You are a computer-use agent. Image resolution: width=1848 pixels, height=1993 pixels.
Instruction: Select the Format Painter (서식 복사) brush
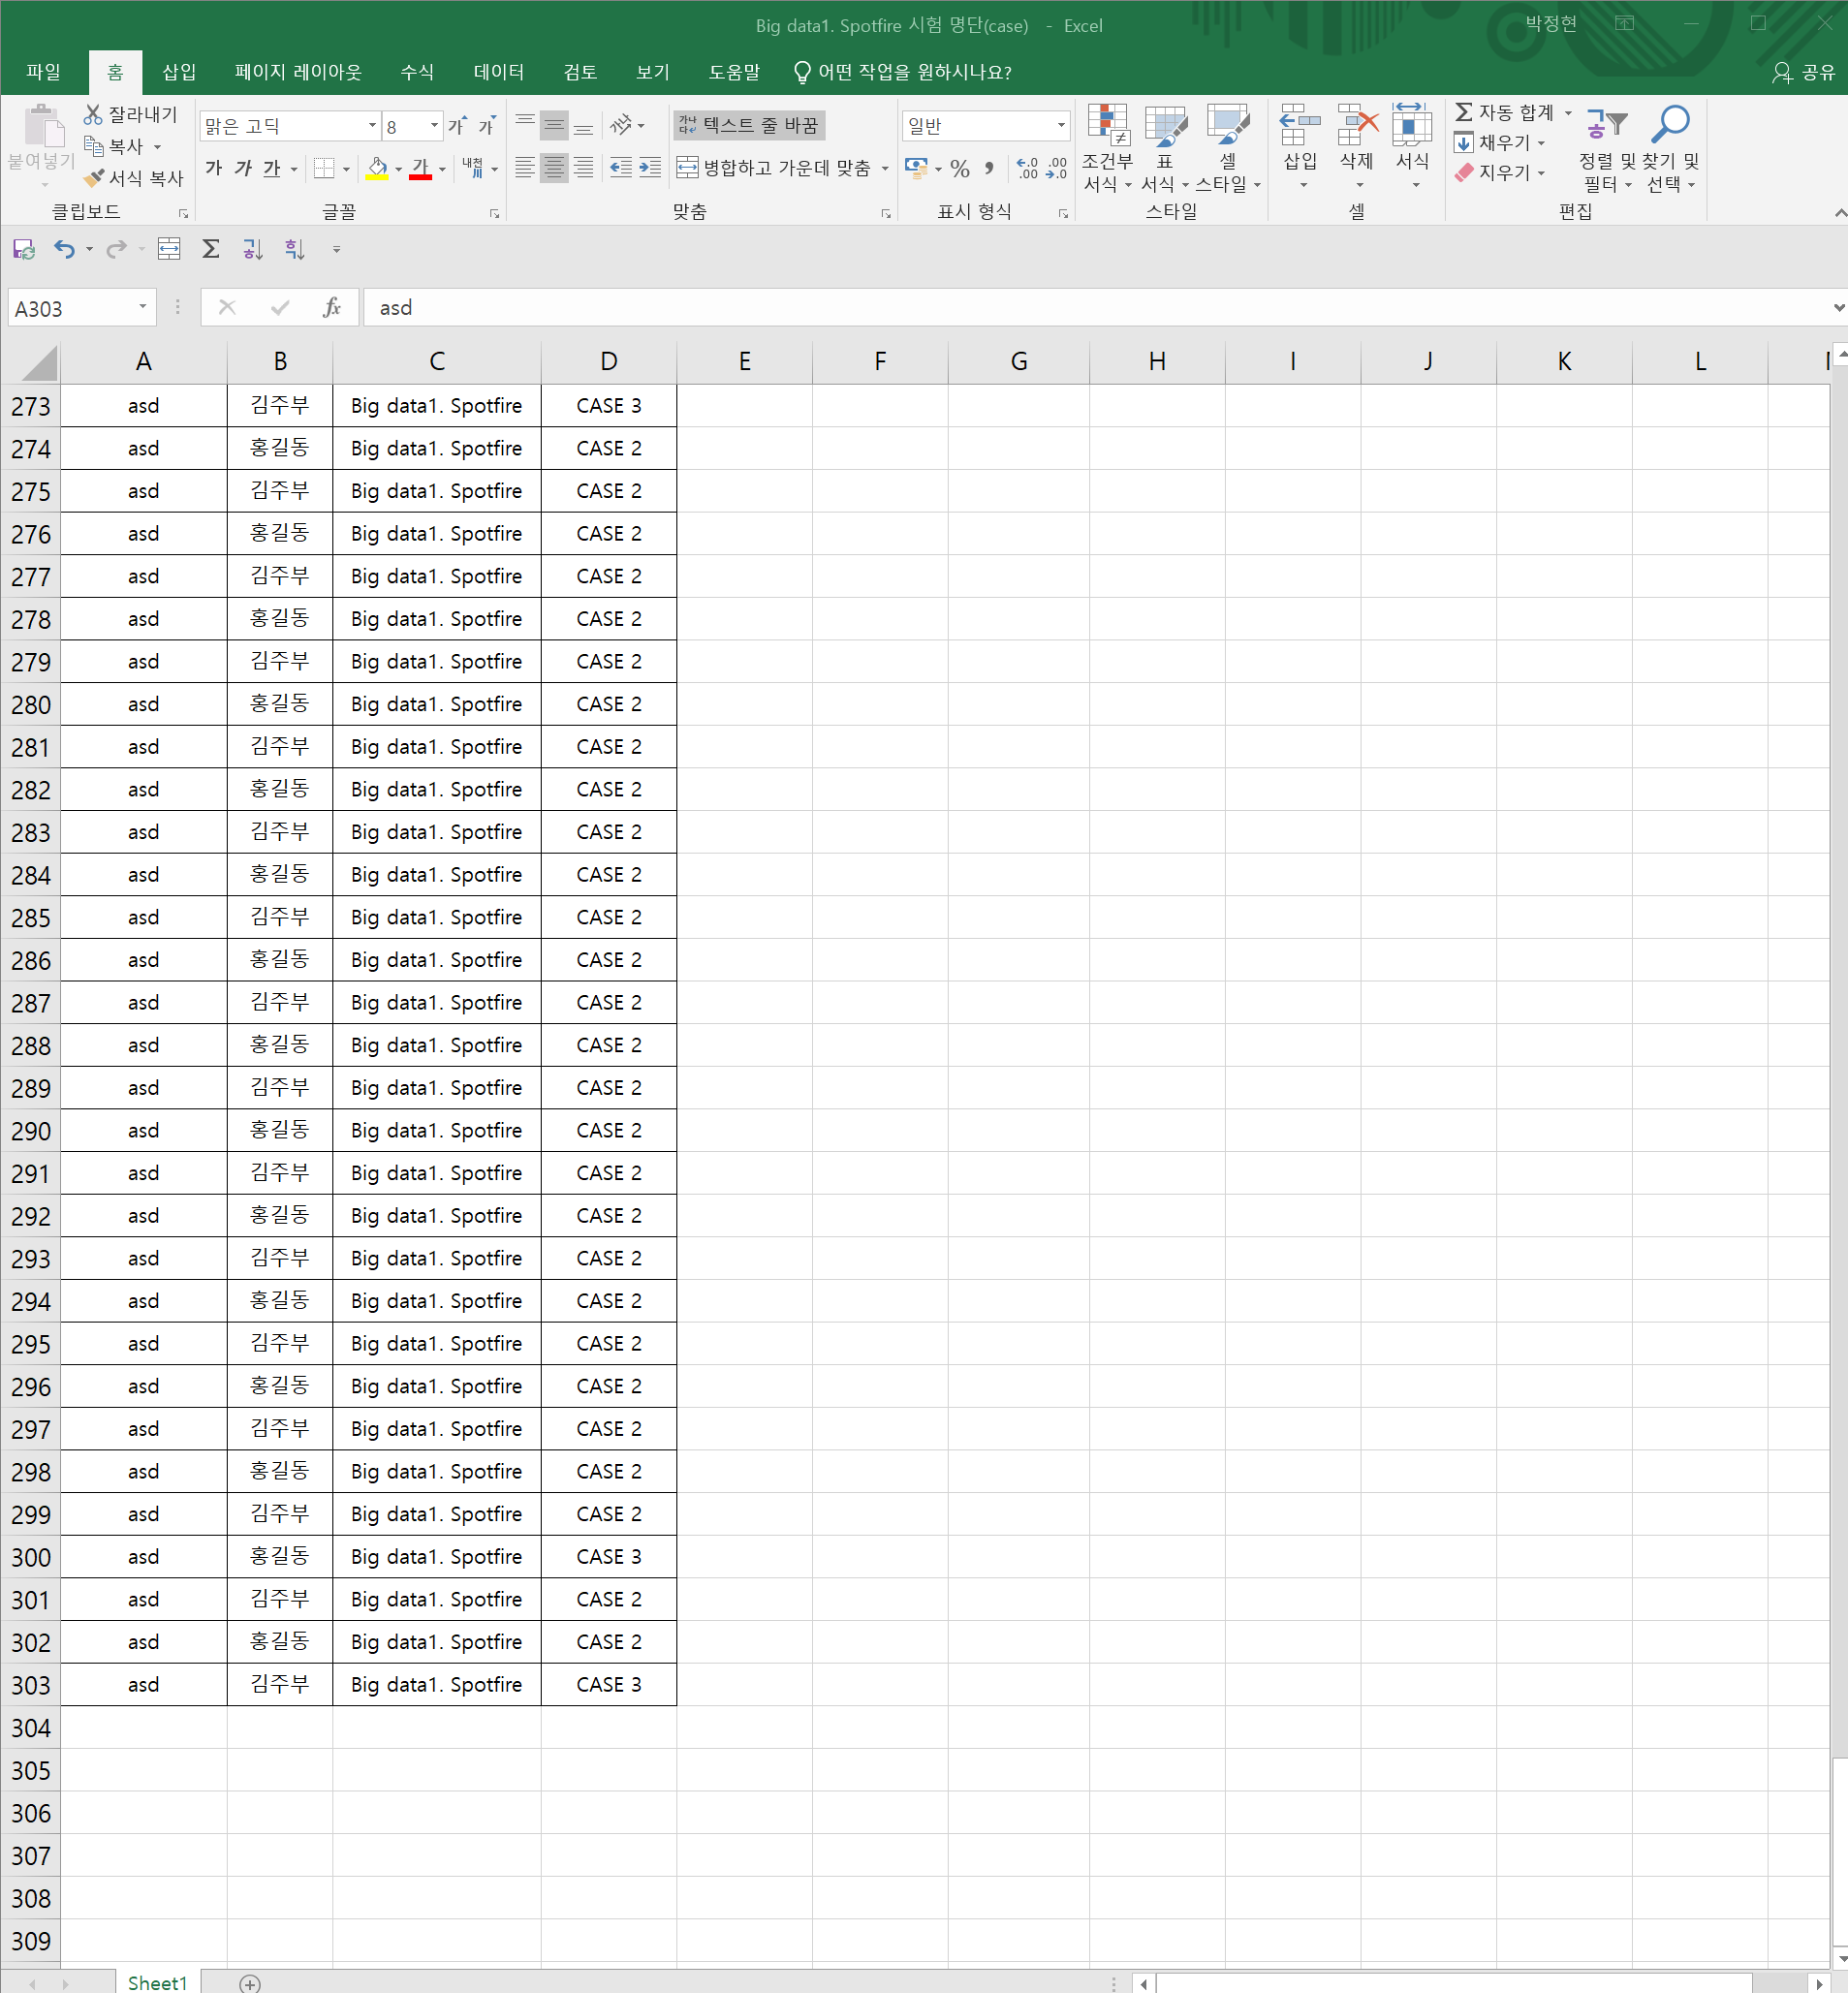coord(94,178)
